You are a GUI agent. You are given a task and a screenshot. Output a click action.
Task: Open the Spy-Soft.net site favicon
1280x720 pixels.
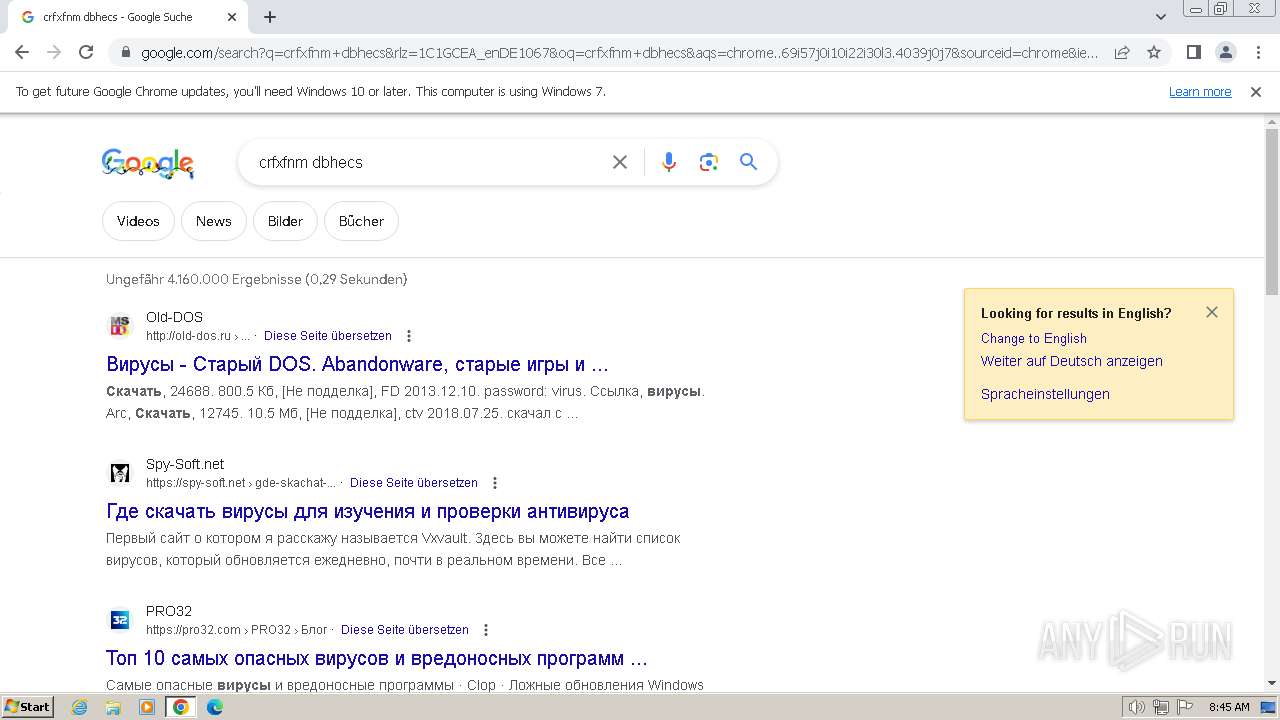pos(120,473)
